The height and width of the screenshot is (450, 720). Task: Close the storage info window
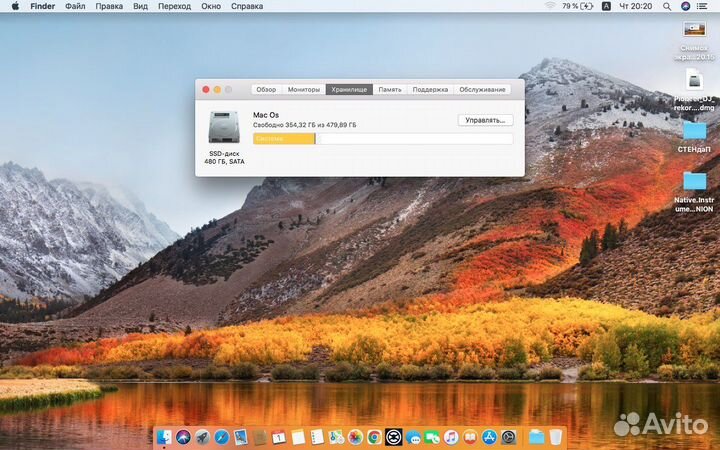(x=206, y=90)
